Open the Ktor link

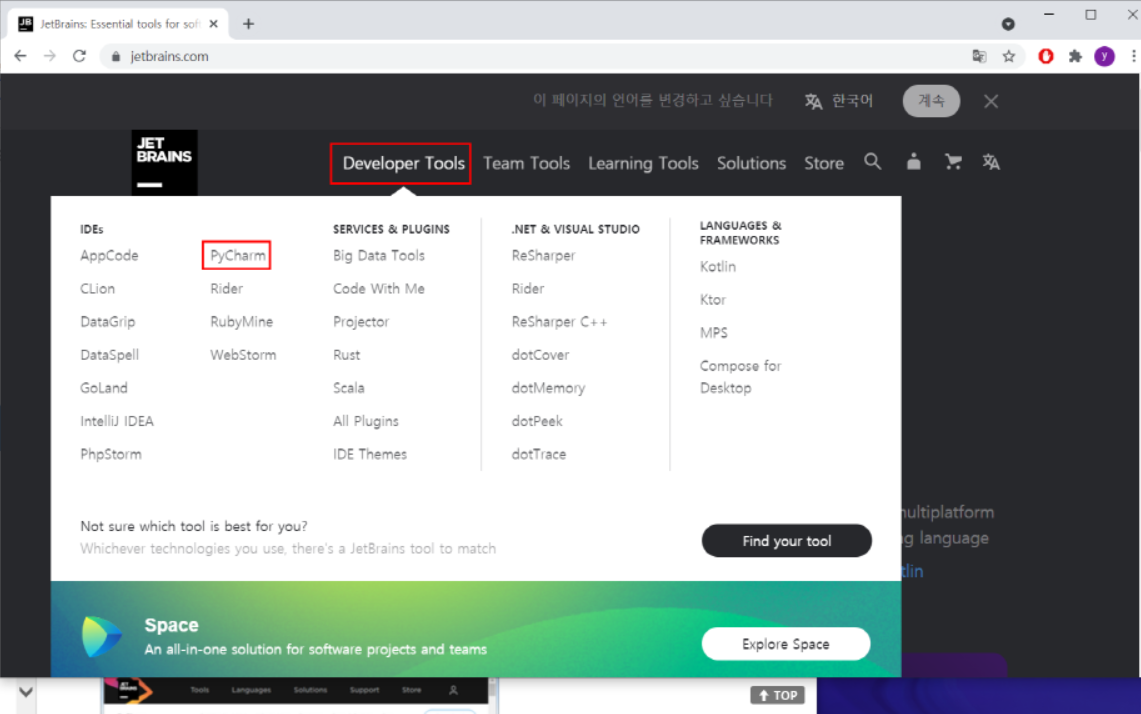[712, 300]
